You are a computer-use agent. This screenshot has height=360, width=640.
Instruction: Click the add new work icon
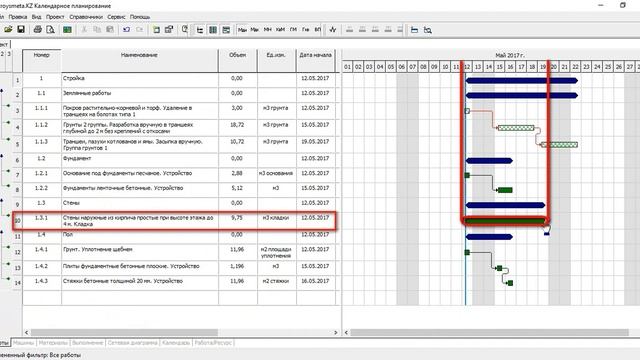tap(156, 29)
